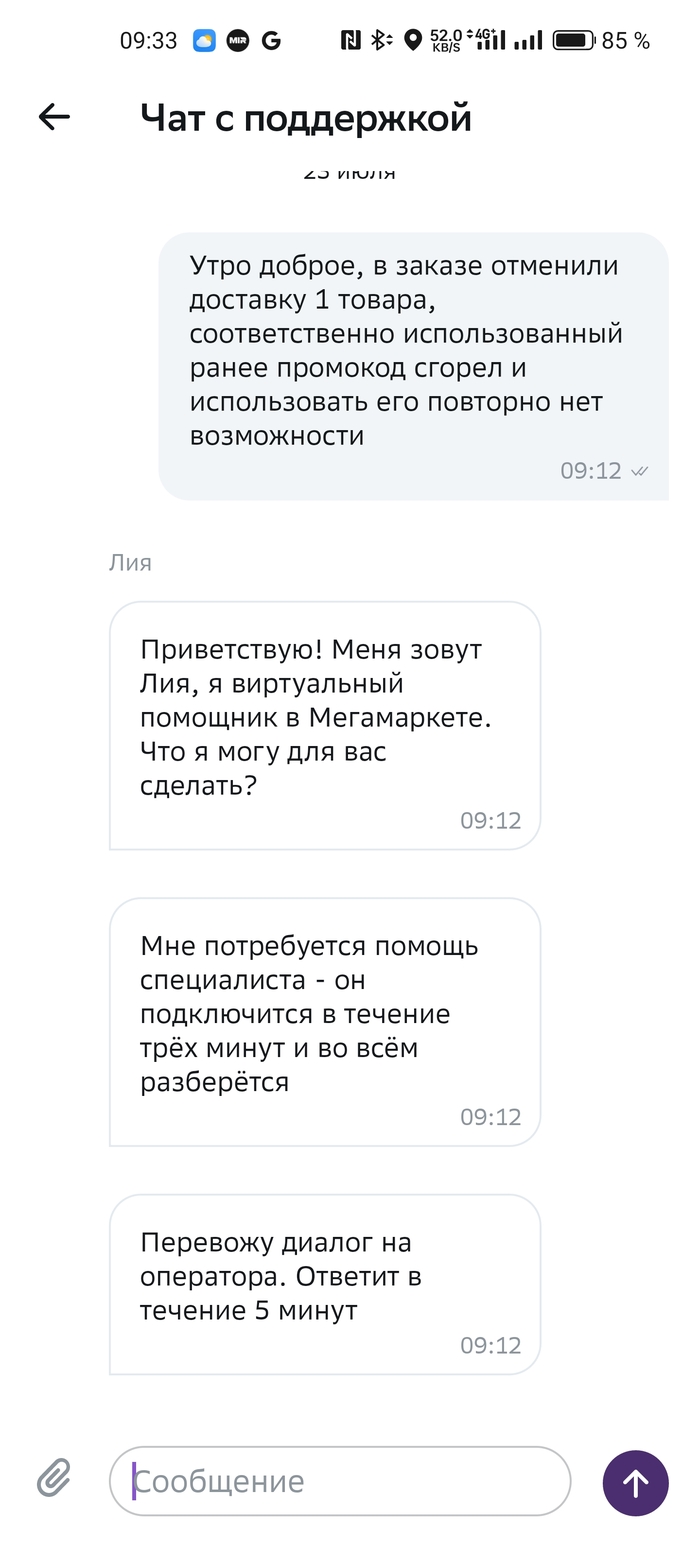Viewport: 700px width, 1563px height.
Task: Tap the Bluetooth status icon
Action: tap(380, 40)
